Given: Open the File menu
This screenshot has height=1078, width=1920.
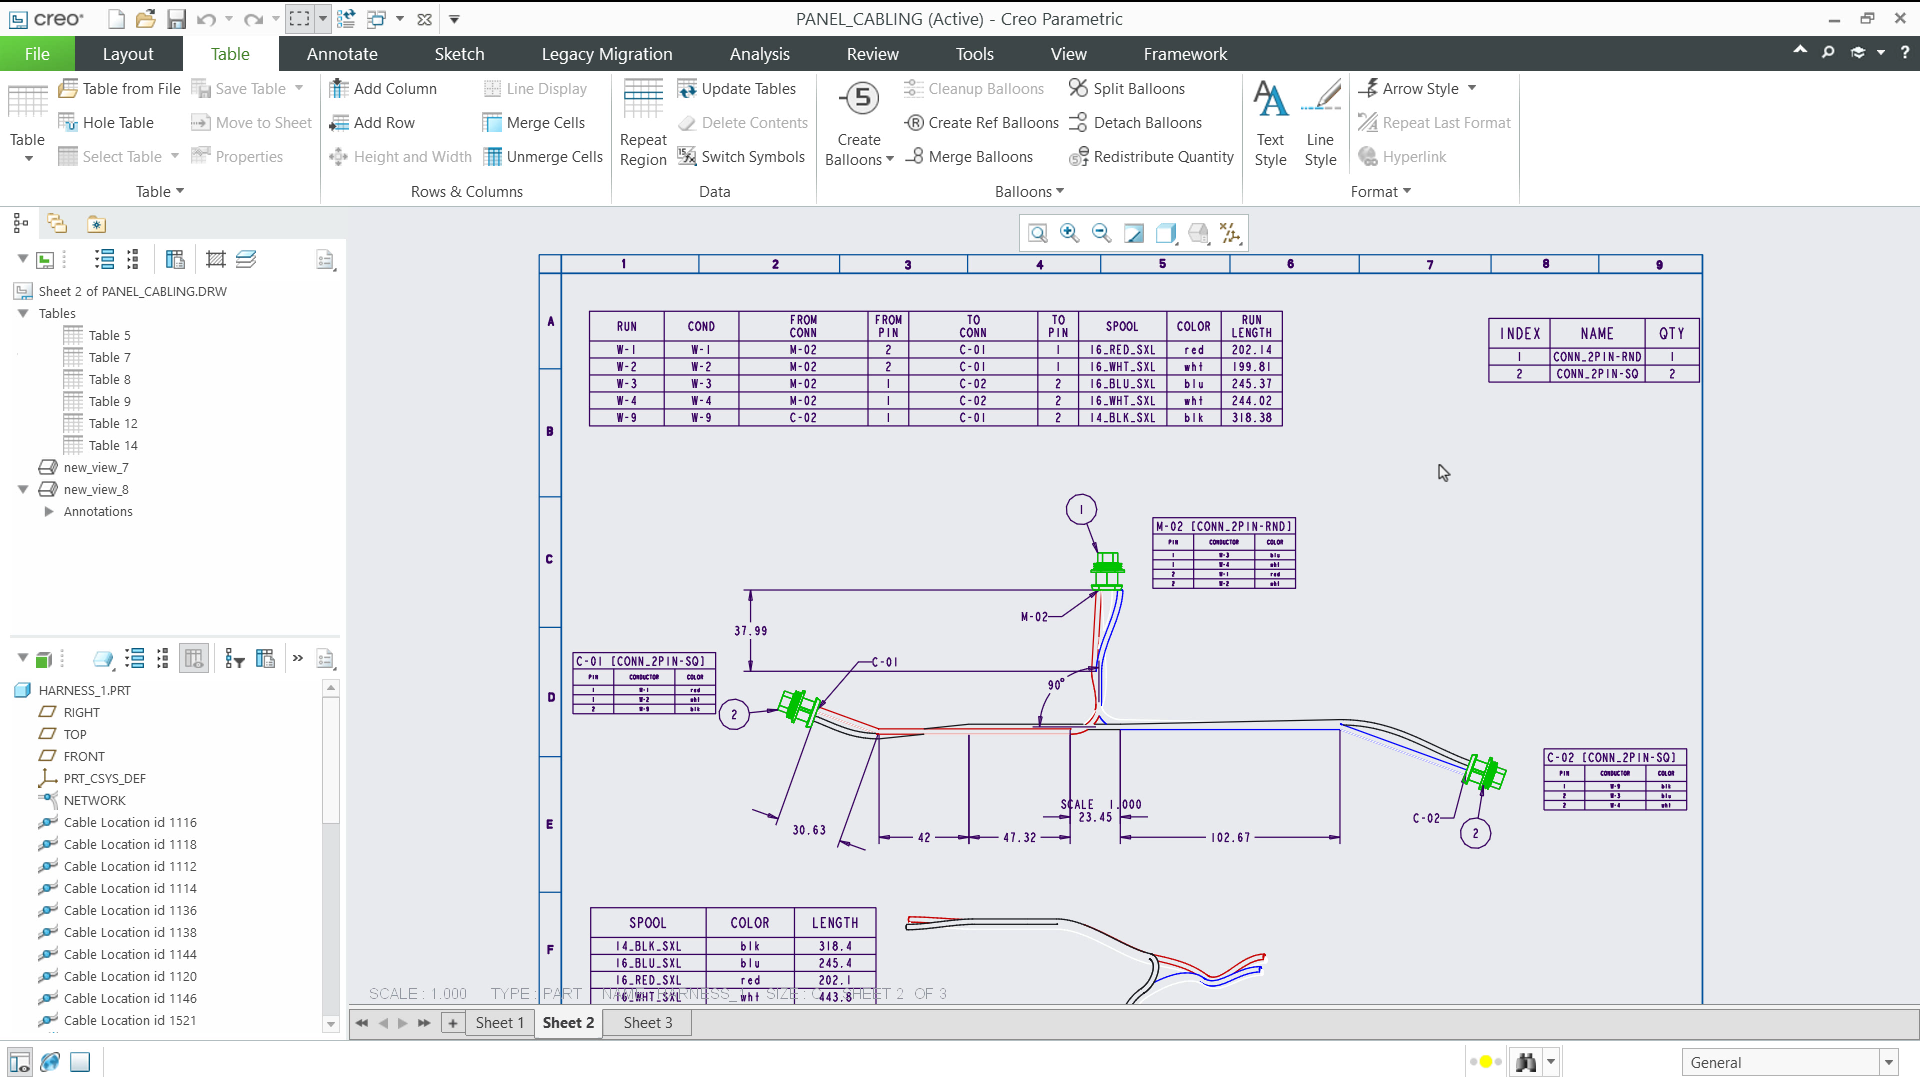Looking at the screenshot, I should click(37, 54).
